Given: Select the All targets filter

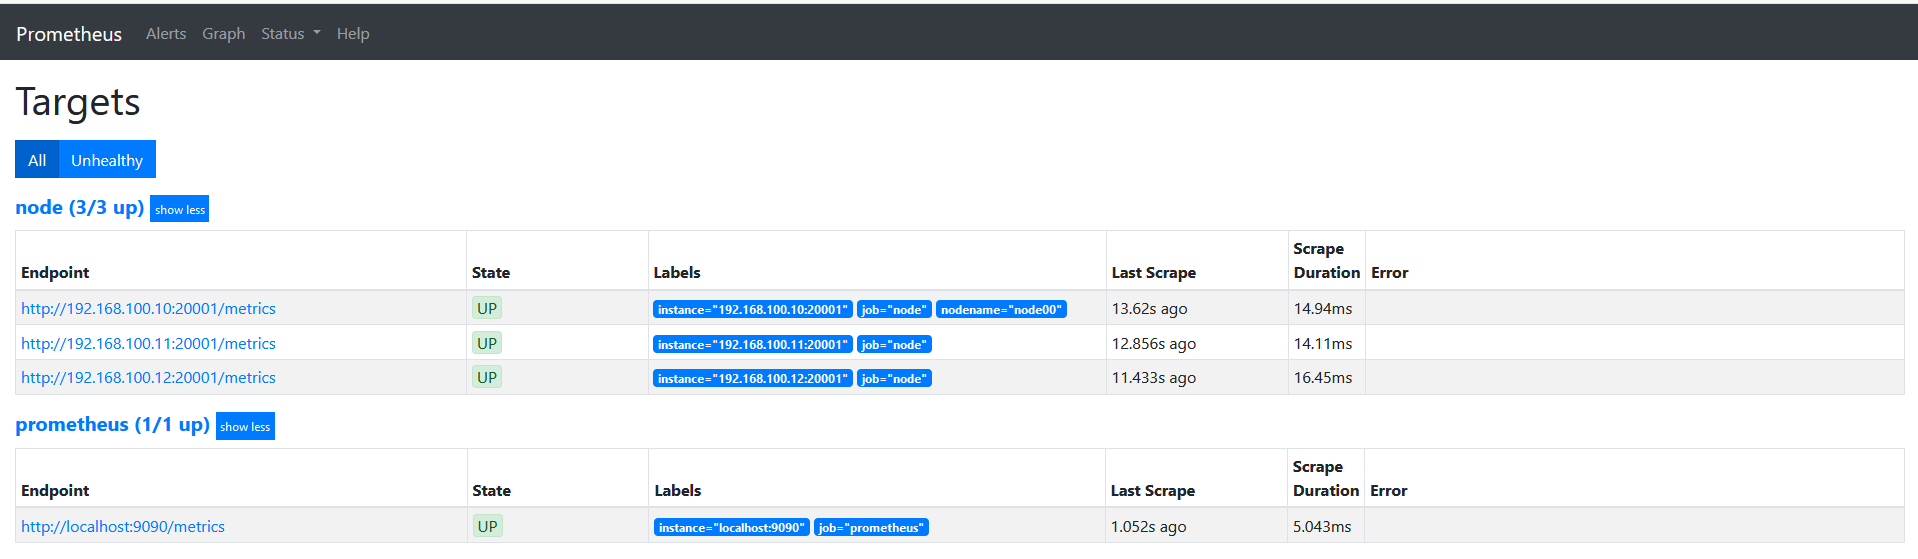Looking at the screenshot, I should pos(37,160).
